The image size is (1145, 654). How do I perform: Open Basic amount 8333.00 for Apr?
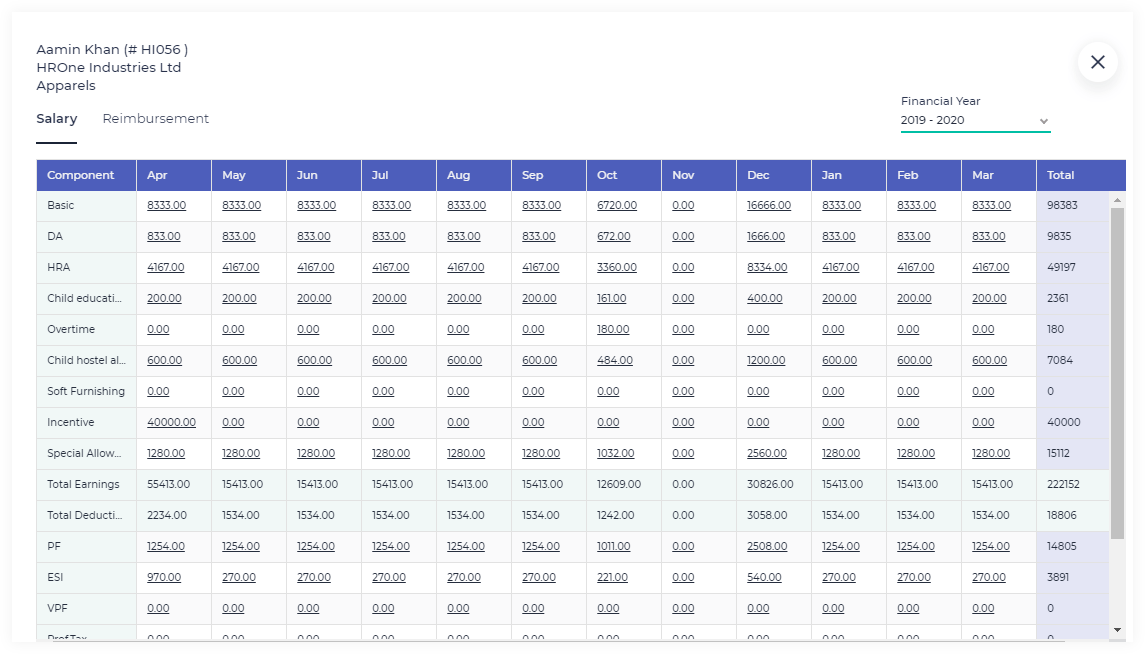166,205
